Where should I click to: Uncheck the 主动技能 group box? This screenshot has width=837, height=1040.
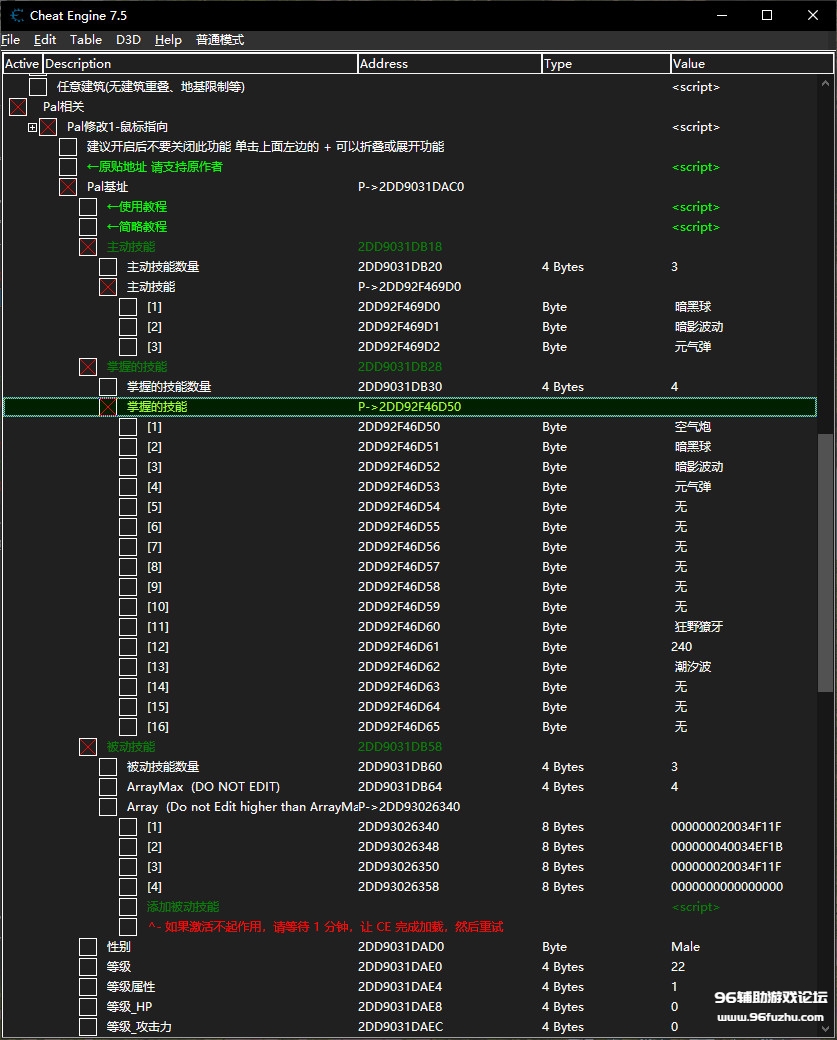(88, 247)
